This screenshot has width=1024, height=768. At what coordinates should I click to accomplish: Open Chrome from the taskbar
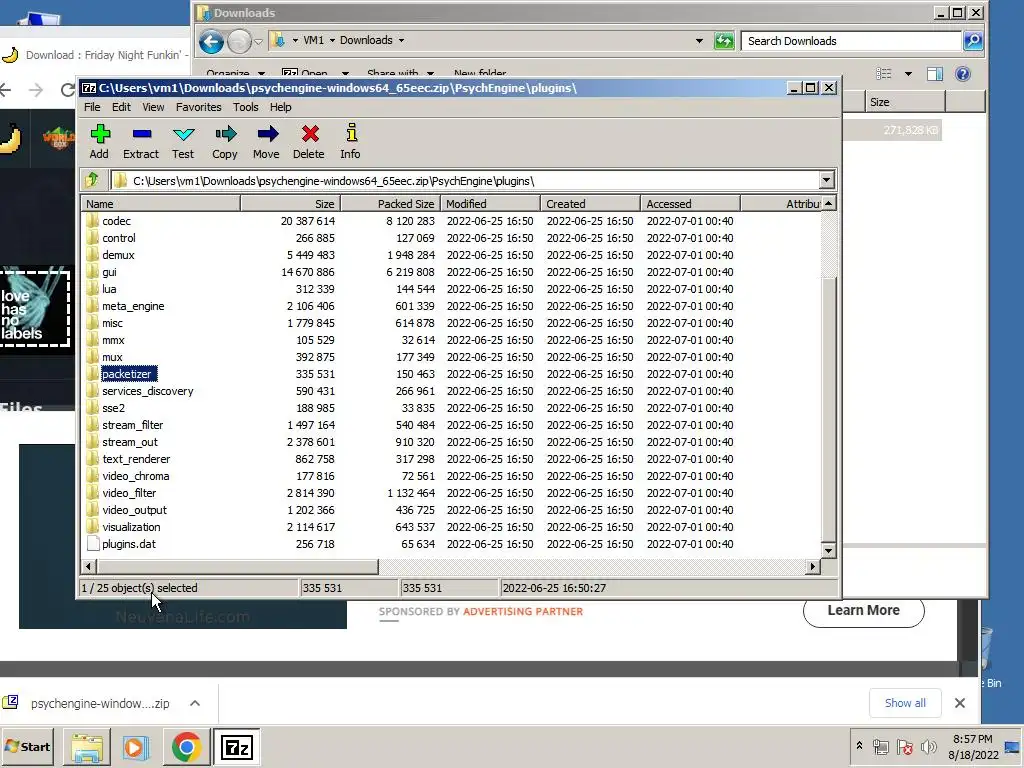(186, 746)
